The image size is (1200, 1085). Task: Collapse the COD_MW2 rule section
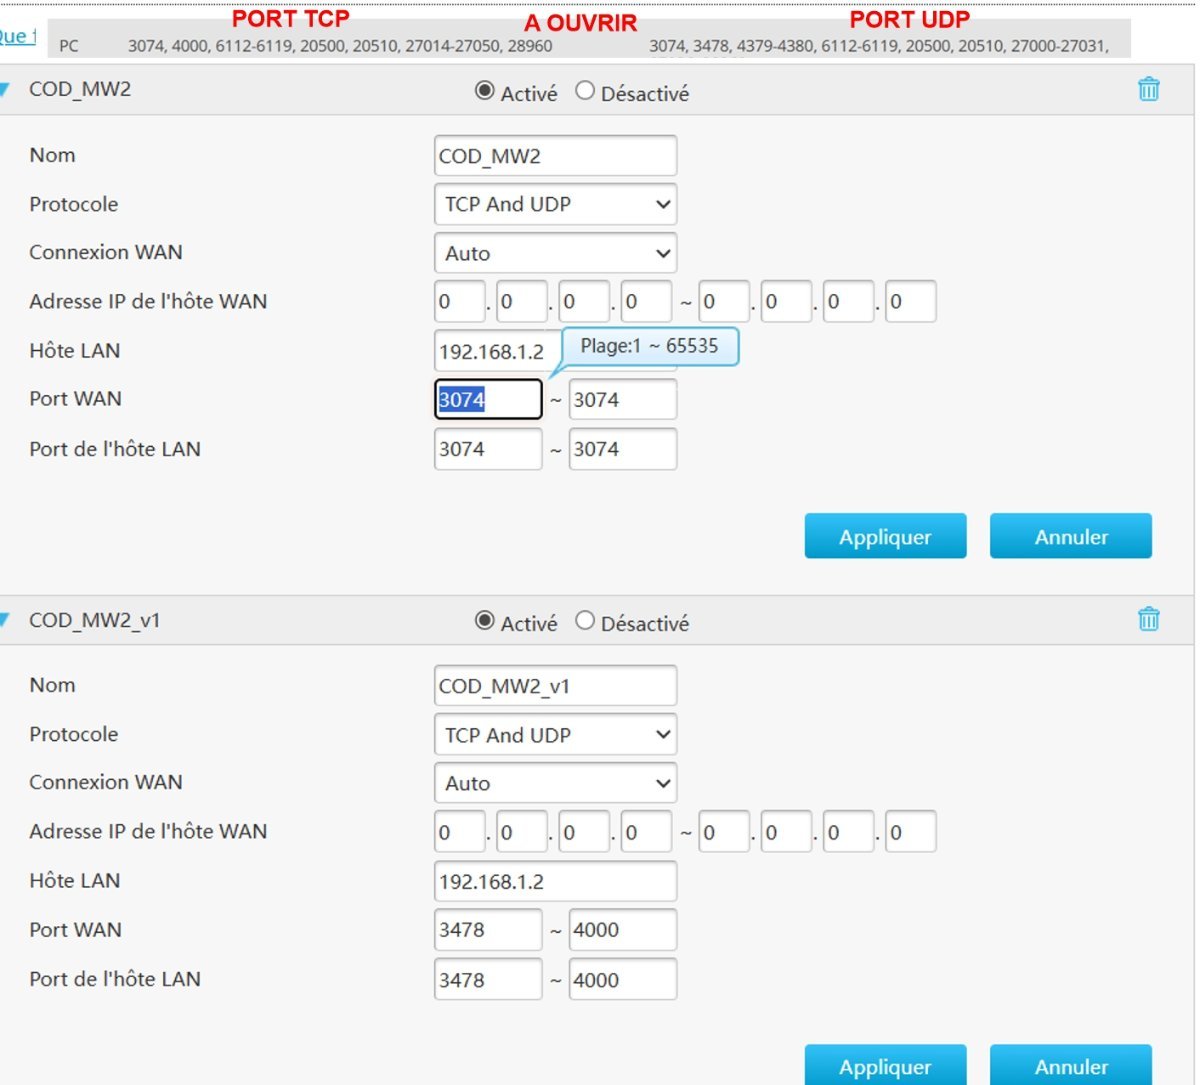(5, 90)
